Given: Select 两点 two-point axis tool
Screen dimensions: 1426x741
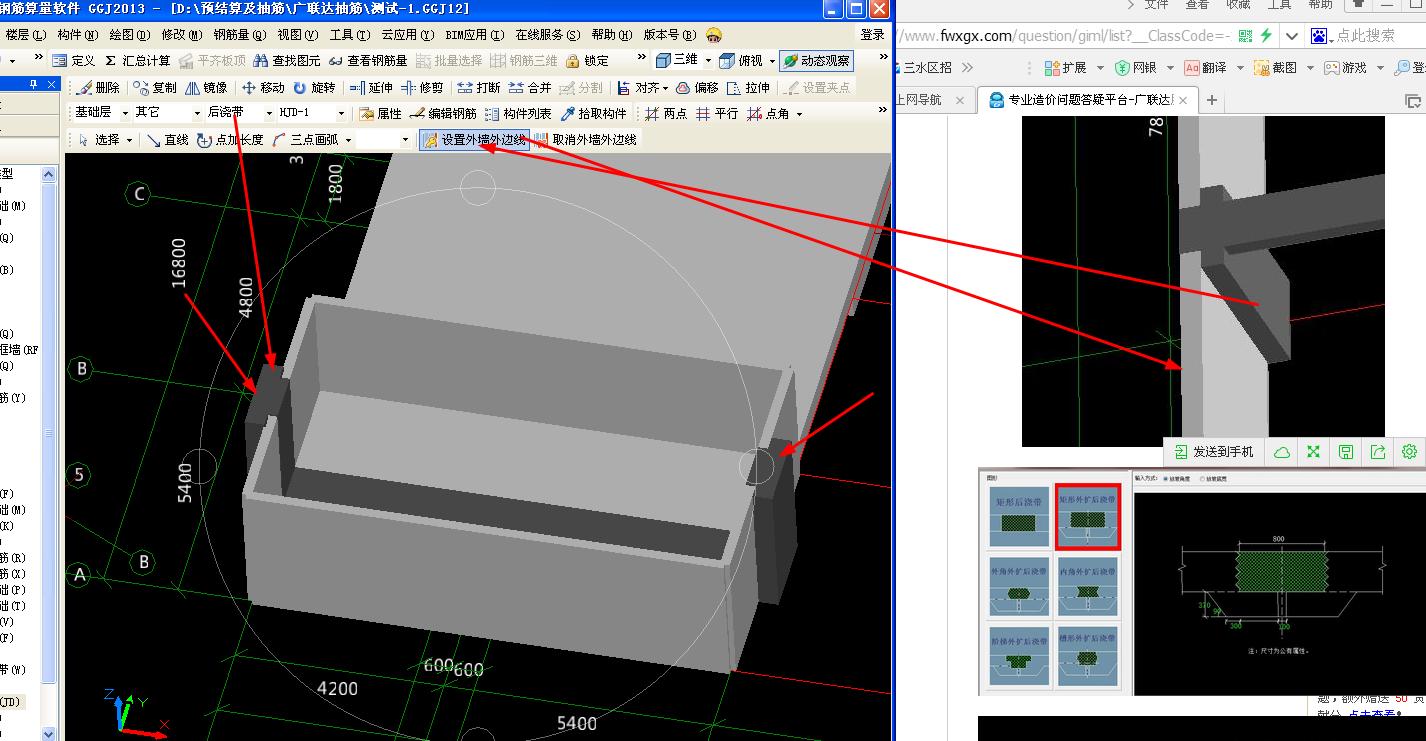Looking at the screenshot, I should (666, 114).
